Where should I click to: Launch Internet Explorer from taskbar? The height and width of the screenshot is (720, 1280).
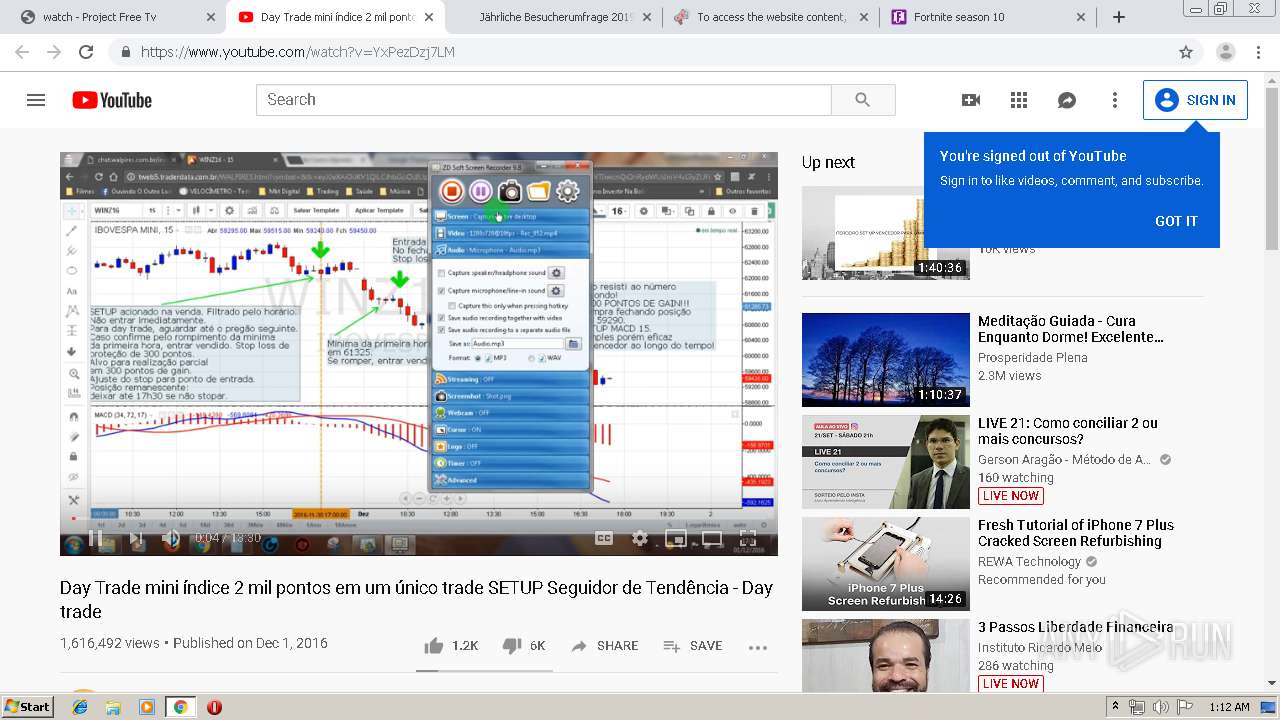pyautogui.click(x=80, y=707)
